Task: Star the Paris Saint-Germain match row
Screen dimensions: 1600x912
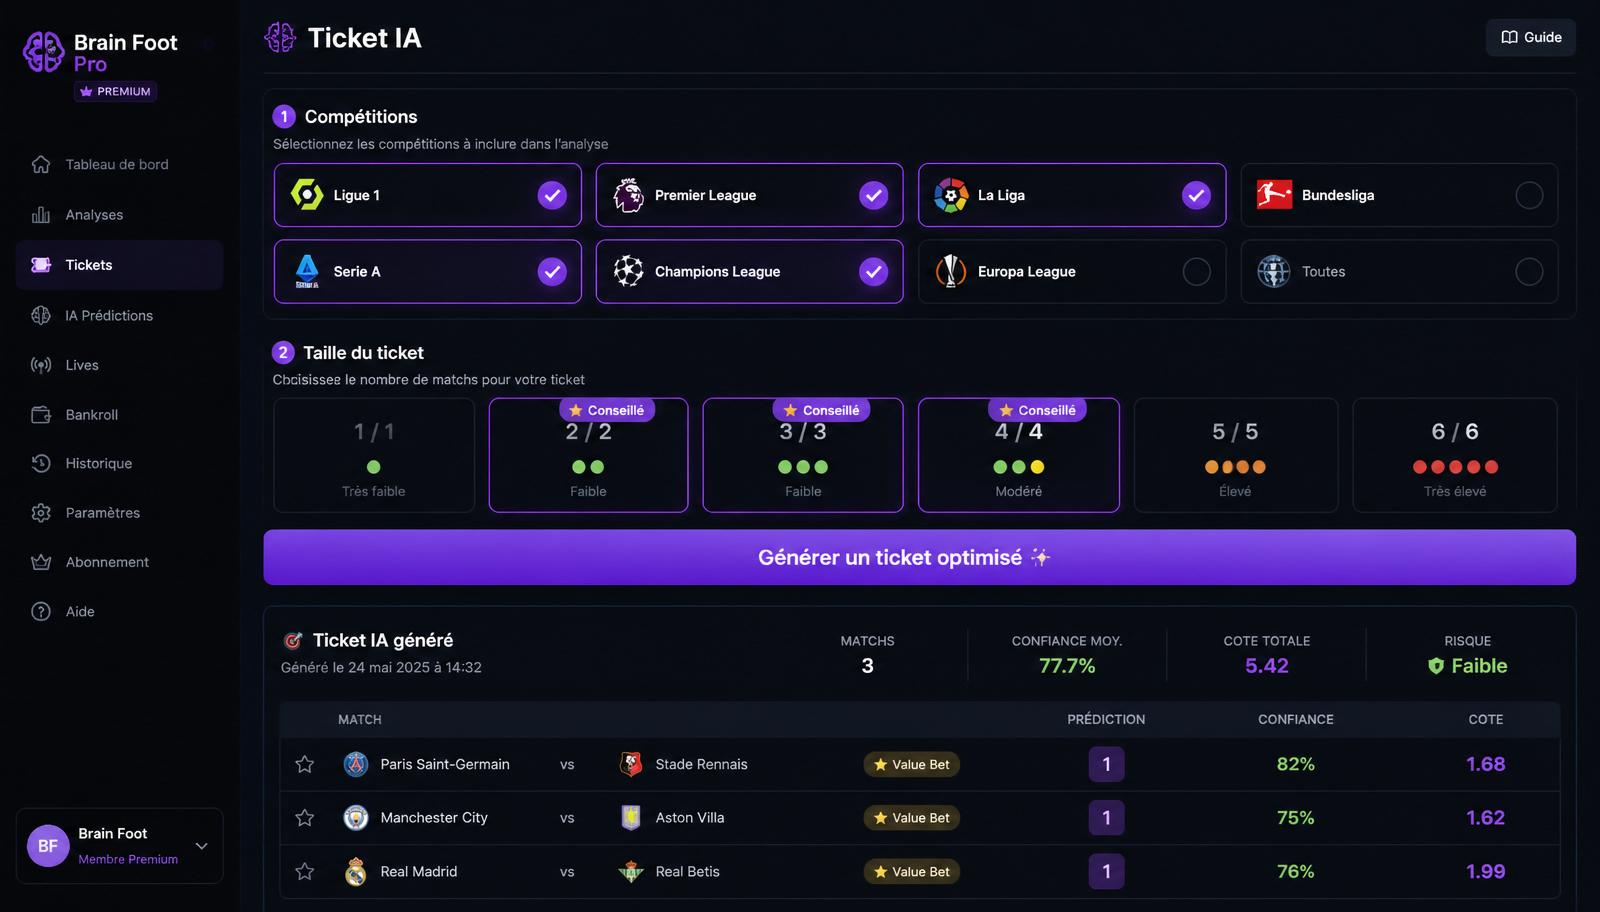Action: pyautogui.click(x=305, y=764)
